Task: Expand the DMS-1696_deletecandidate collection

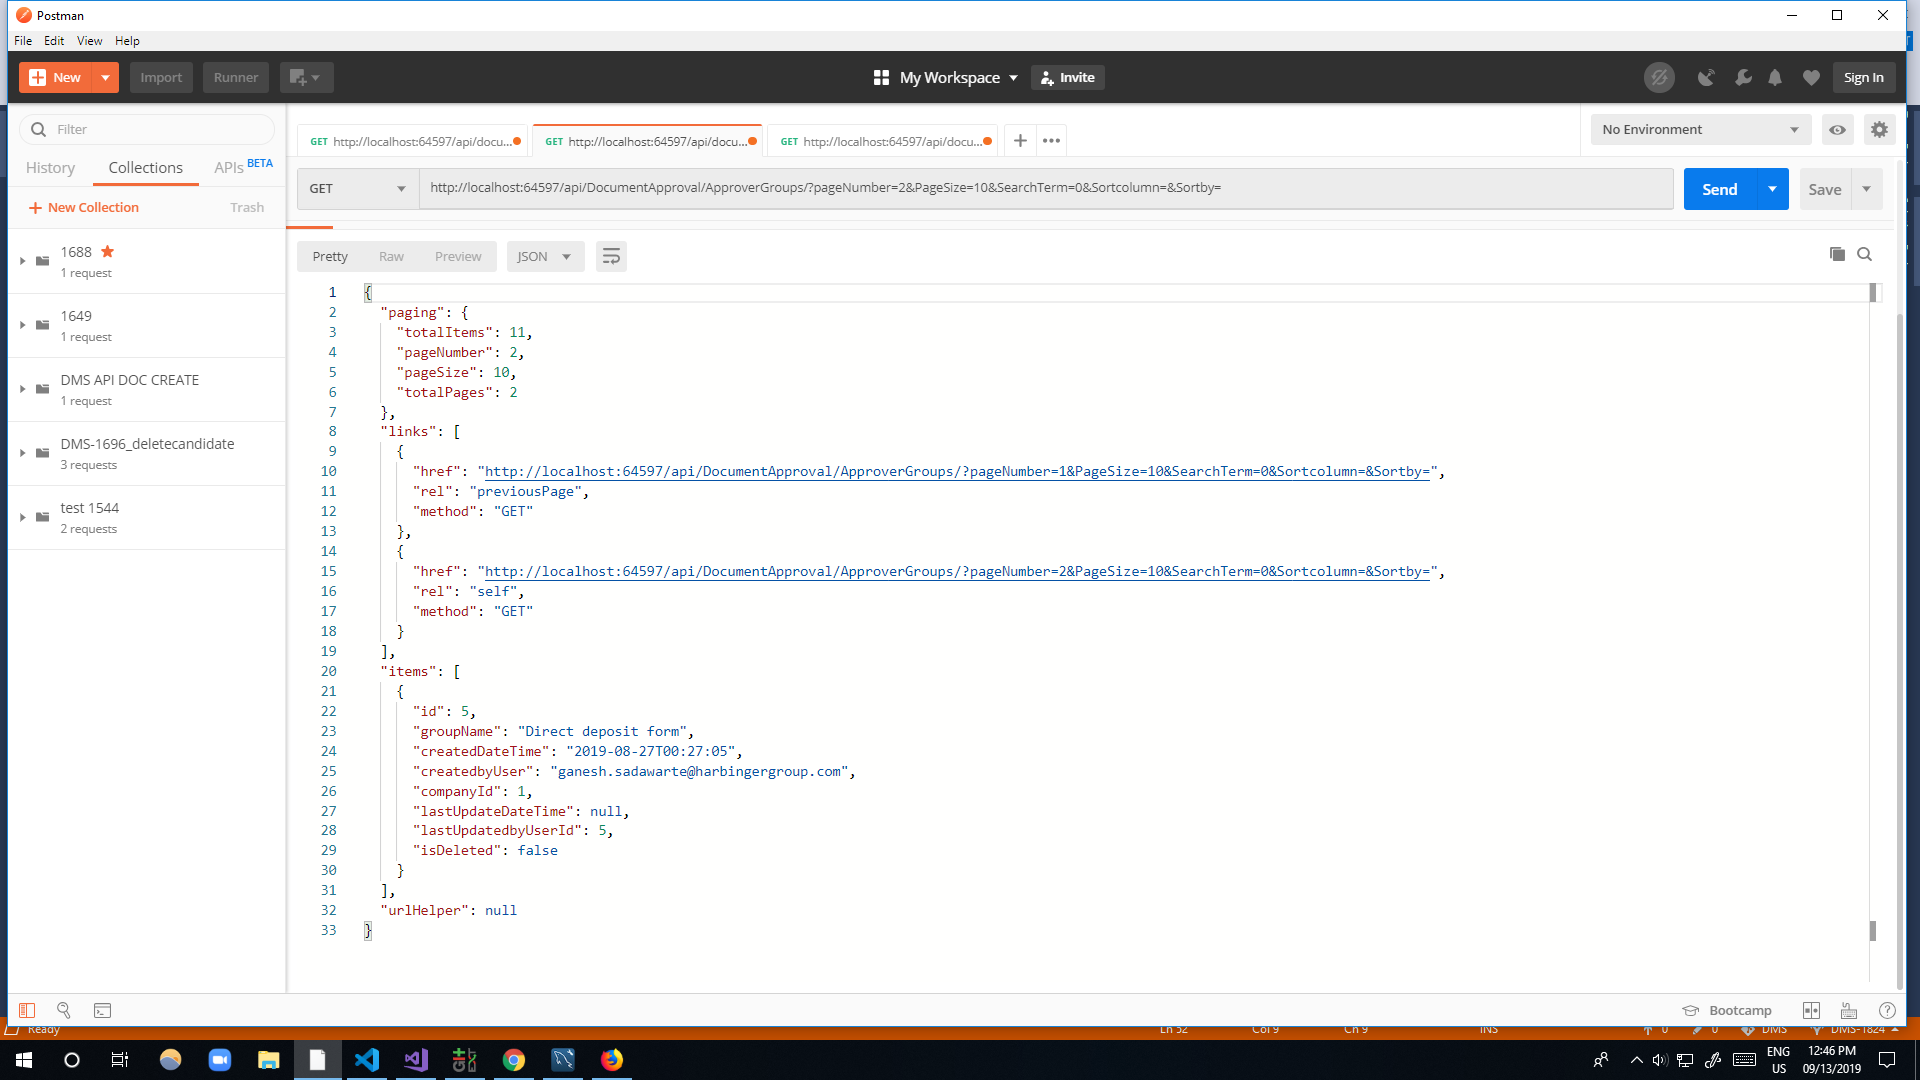Action: (23, 452)
